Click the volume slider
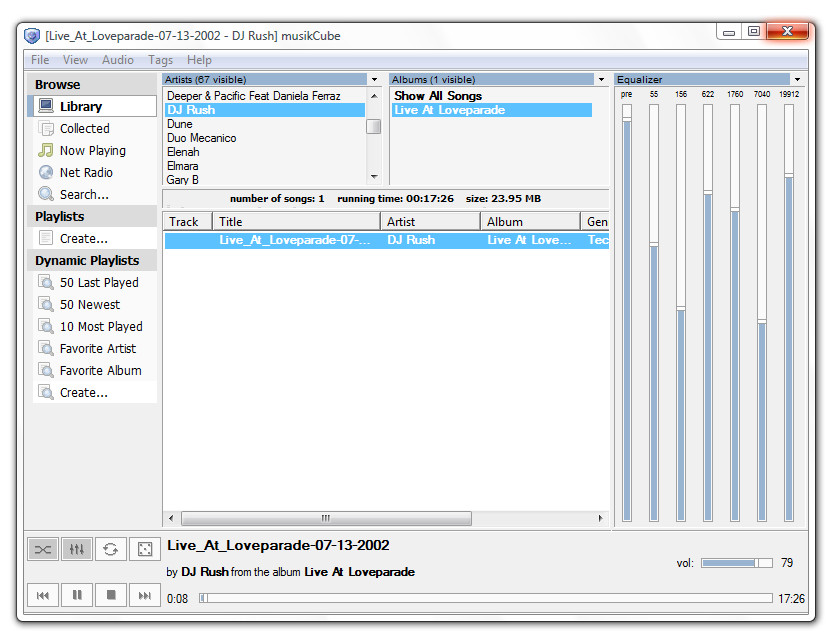This screenshot has width=838, height=639. 737,563
